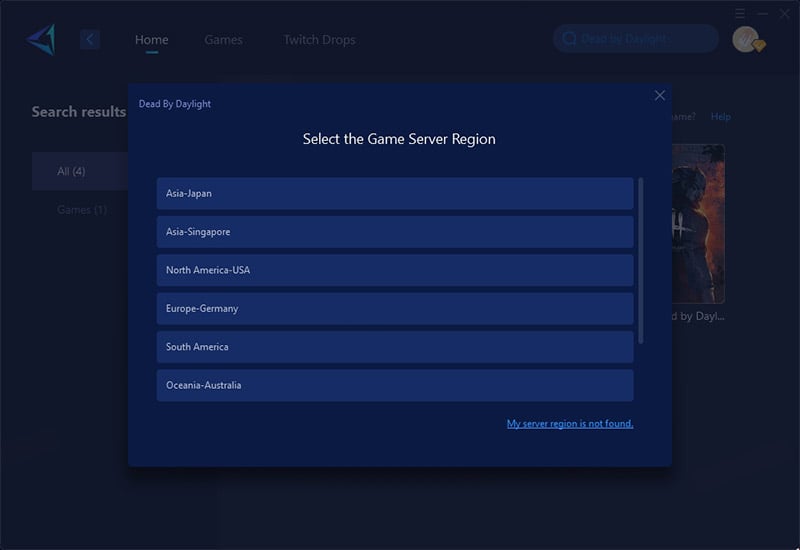800x550 pixels.
Task: Open the Twitch Drops tab
Action: click(319, 40)
